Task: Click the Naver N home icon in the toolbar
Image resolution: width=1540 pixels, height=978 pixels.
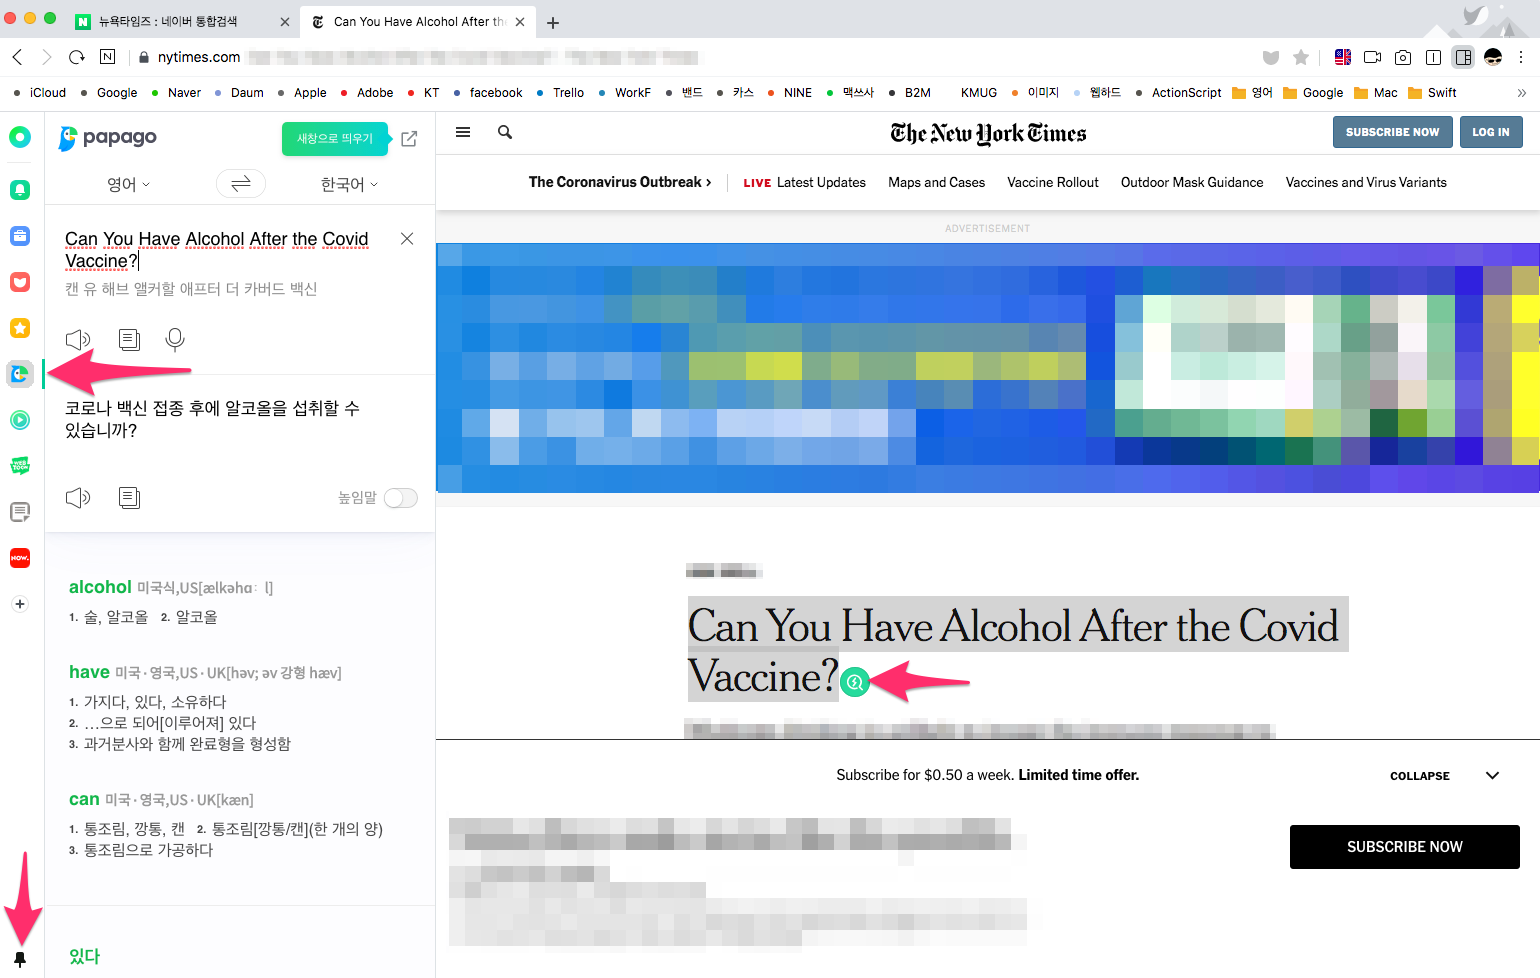Action: (x=108, y=57)
